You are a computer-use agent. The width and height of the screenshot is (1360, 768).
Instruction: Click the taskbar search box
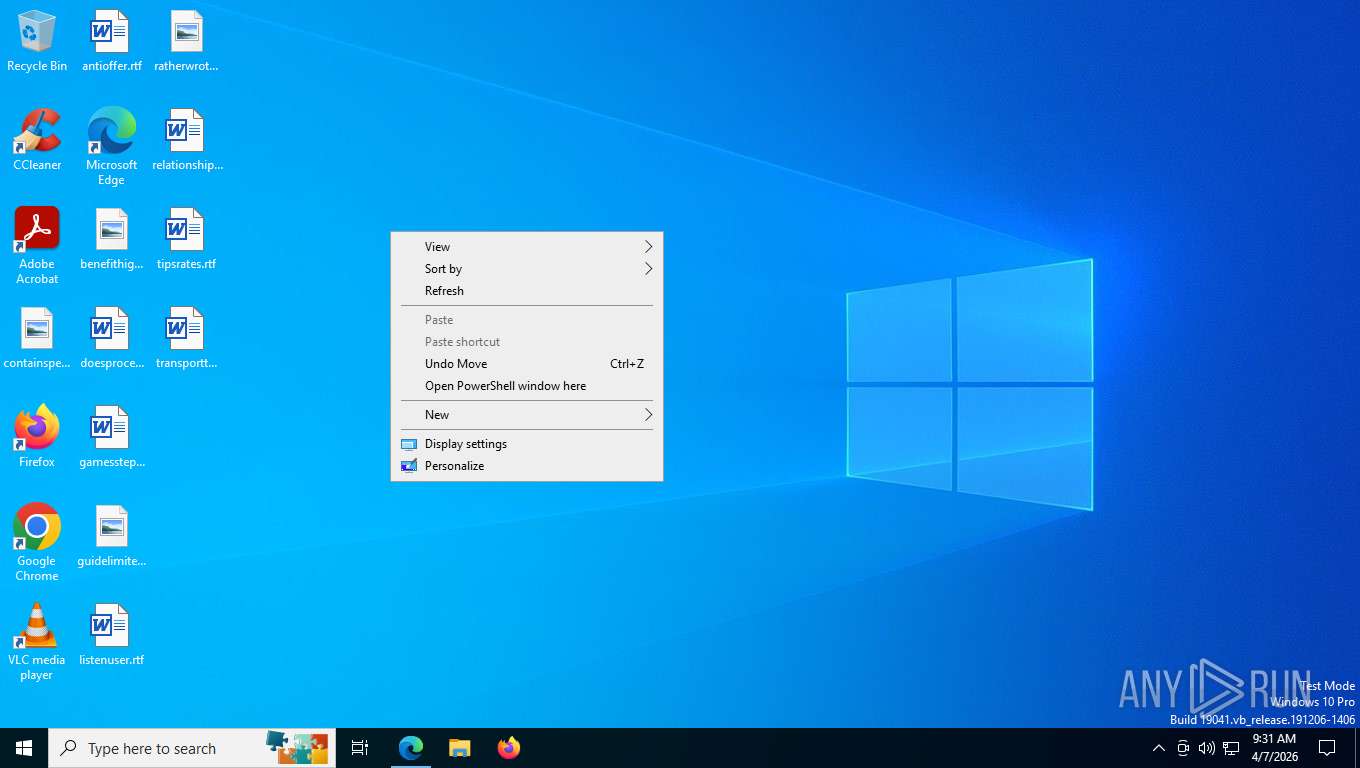coord(192,748)
